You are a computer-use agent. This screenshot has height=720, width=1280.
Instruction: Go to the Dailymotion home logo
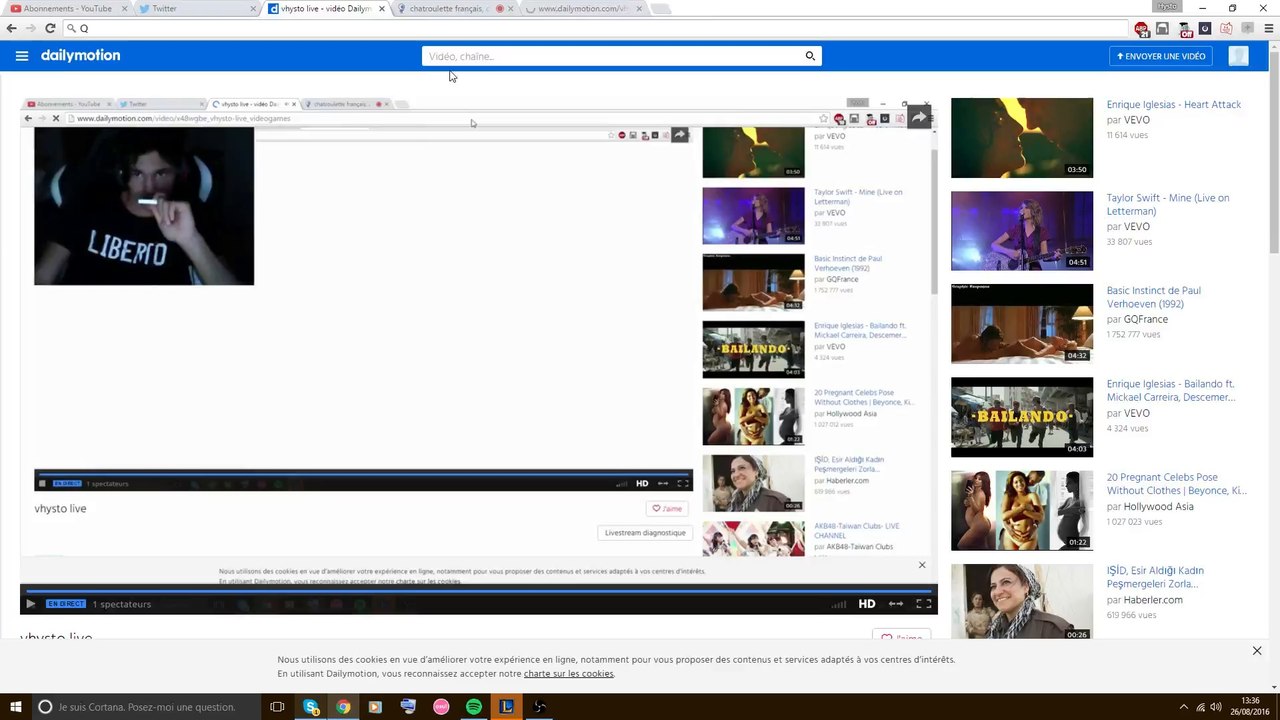[x=81, y=56]
